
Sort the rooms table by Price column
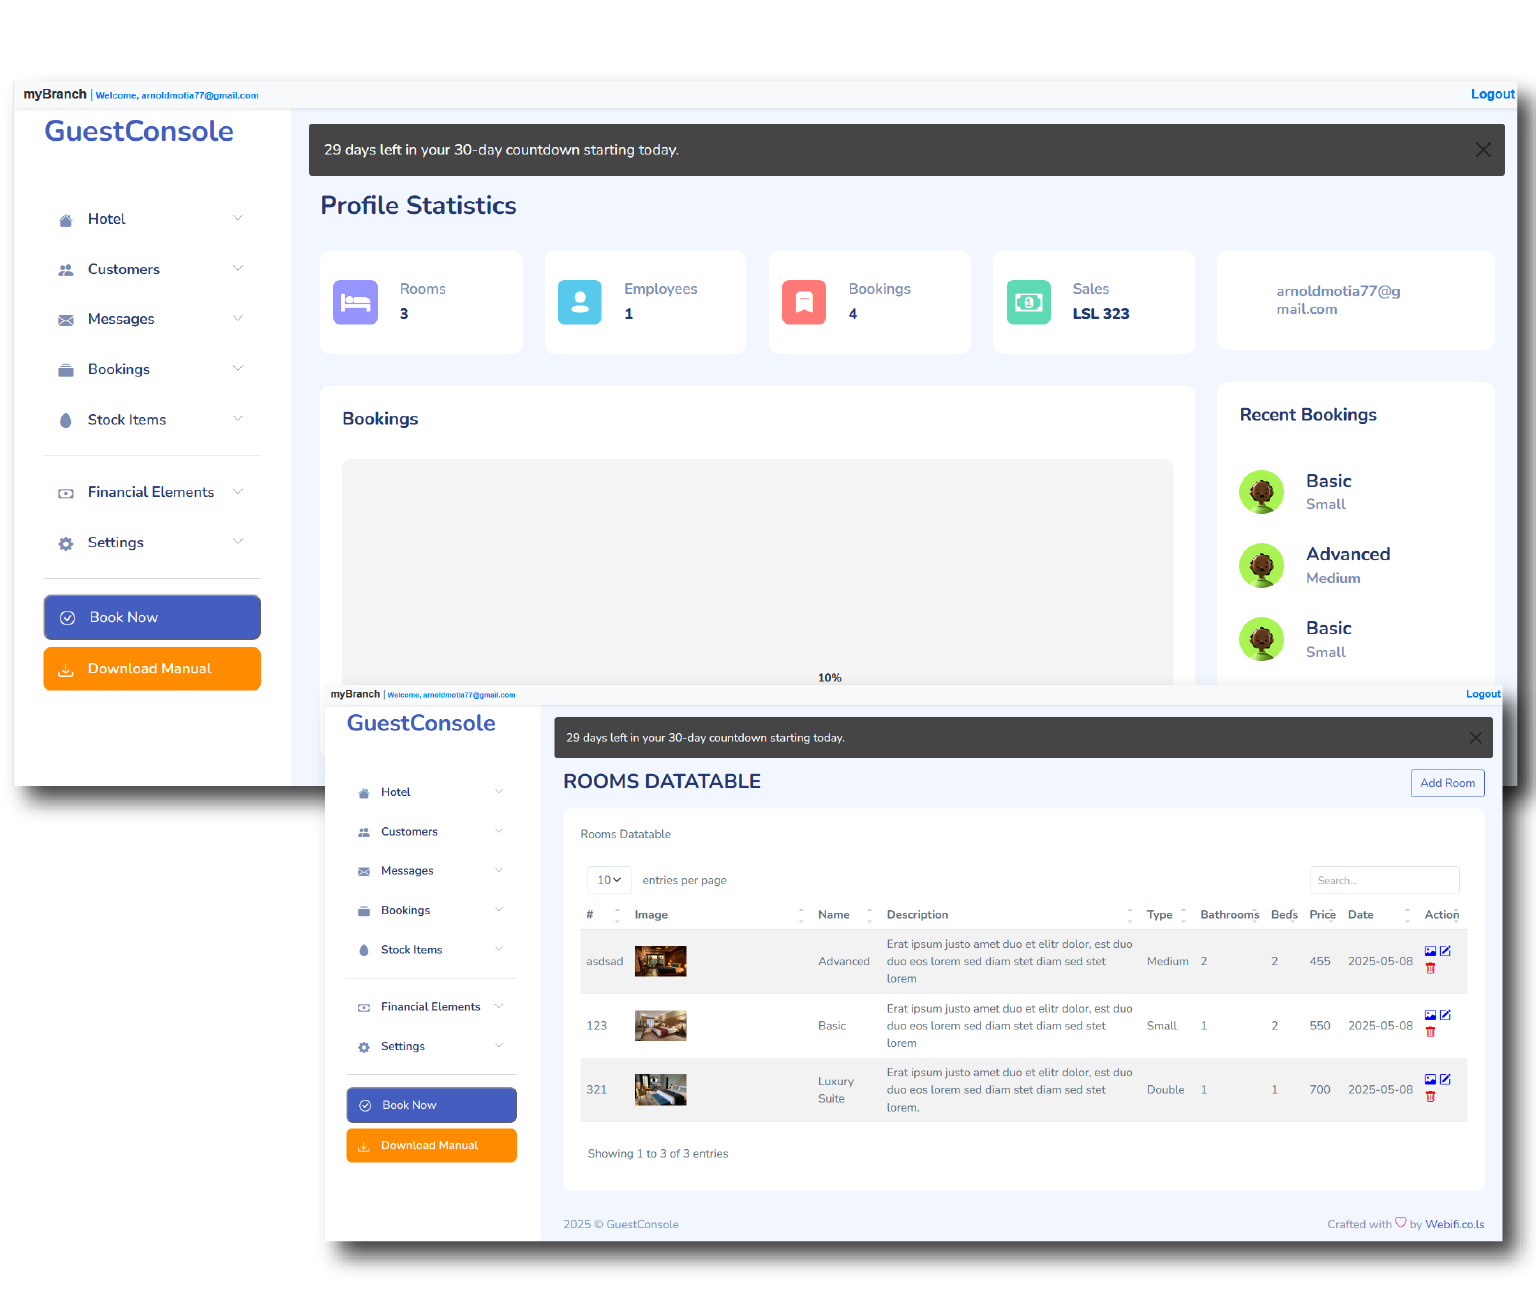click(x=1322, y=915)
